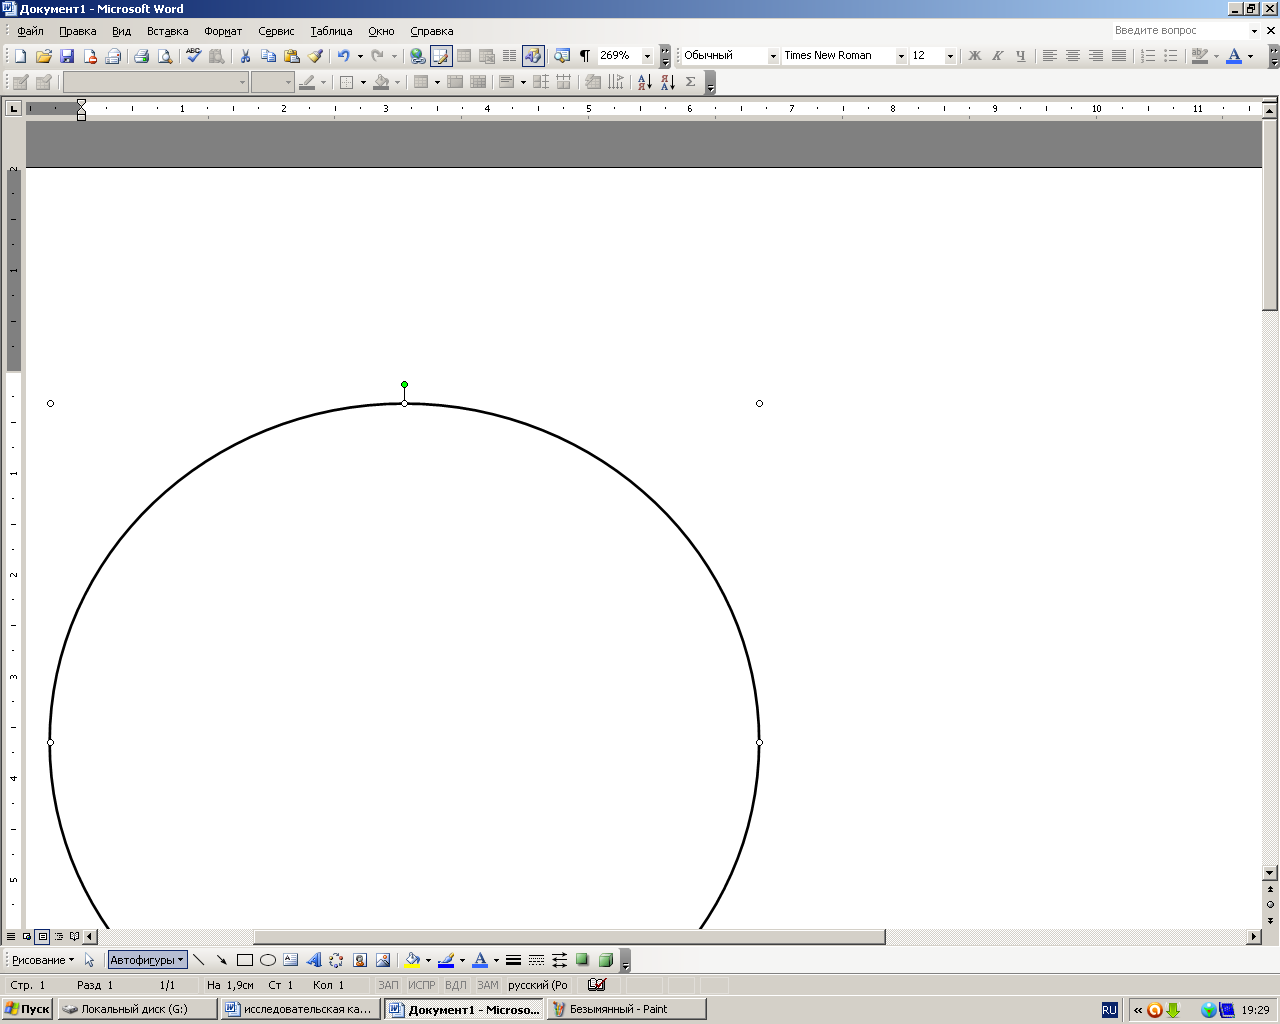1280x1024 pixels.
Task: Switch to исследовательская ка... taskbar document
Action: 300,1009
